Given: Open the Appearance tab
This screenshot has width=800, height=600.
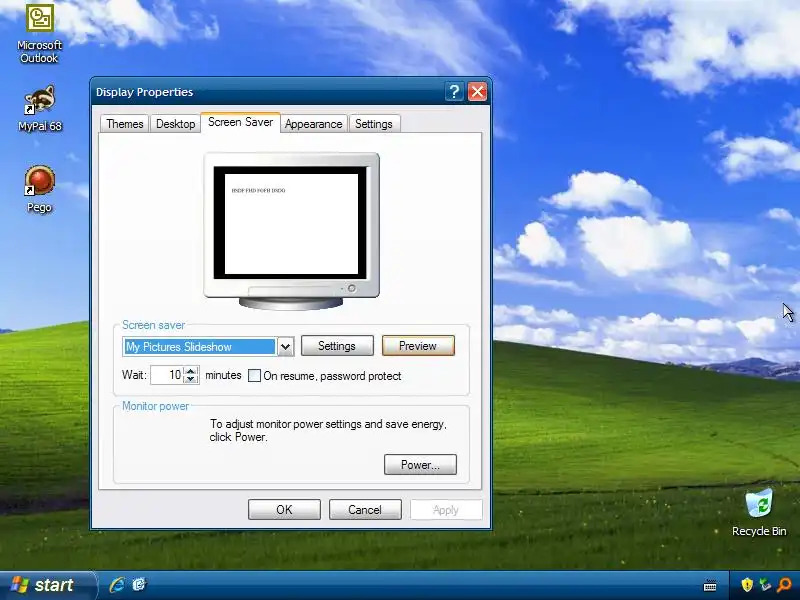Looking at the screenshot, I should pos(313,124).
